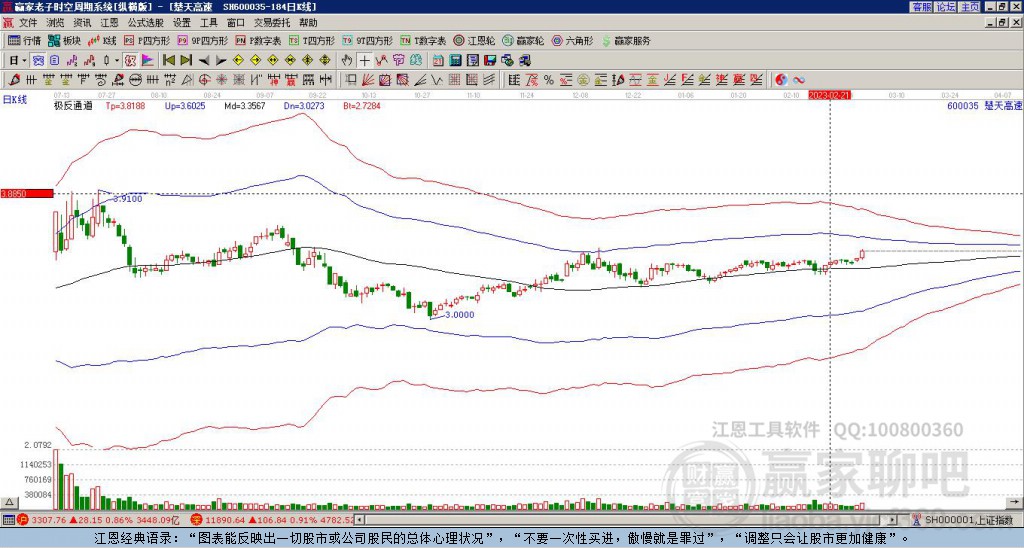Click the colorful flag icon
Image resolution: width=1024 pixels, height=548 pixels.
(148, 61)
